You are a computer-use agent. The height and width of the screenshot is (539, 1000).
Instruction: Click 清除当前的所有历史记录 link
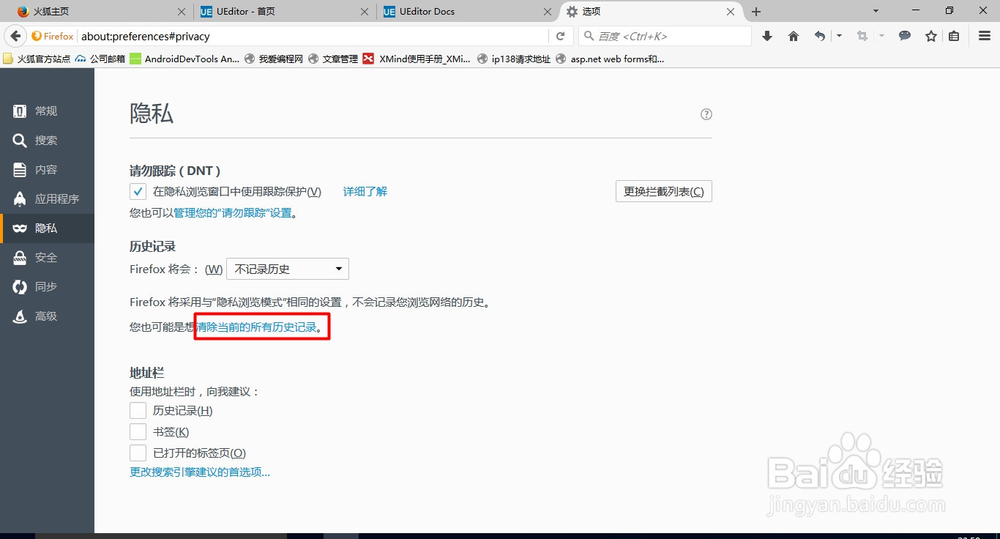256,327
